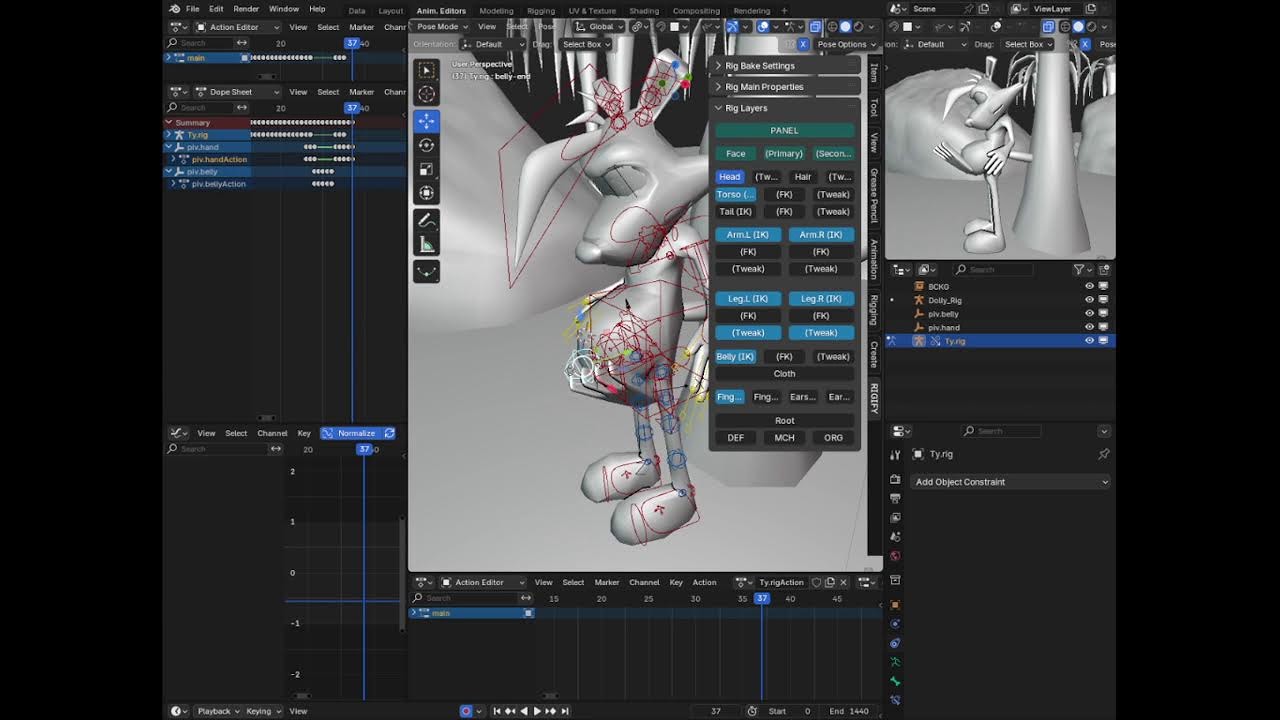The width and height of the screenshot is (1280, 720).
Task: Toggle Normalize in graph editor
Action: click(x=356, y=433)
